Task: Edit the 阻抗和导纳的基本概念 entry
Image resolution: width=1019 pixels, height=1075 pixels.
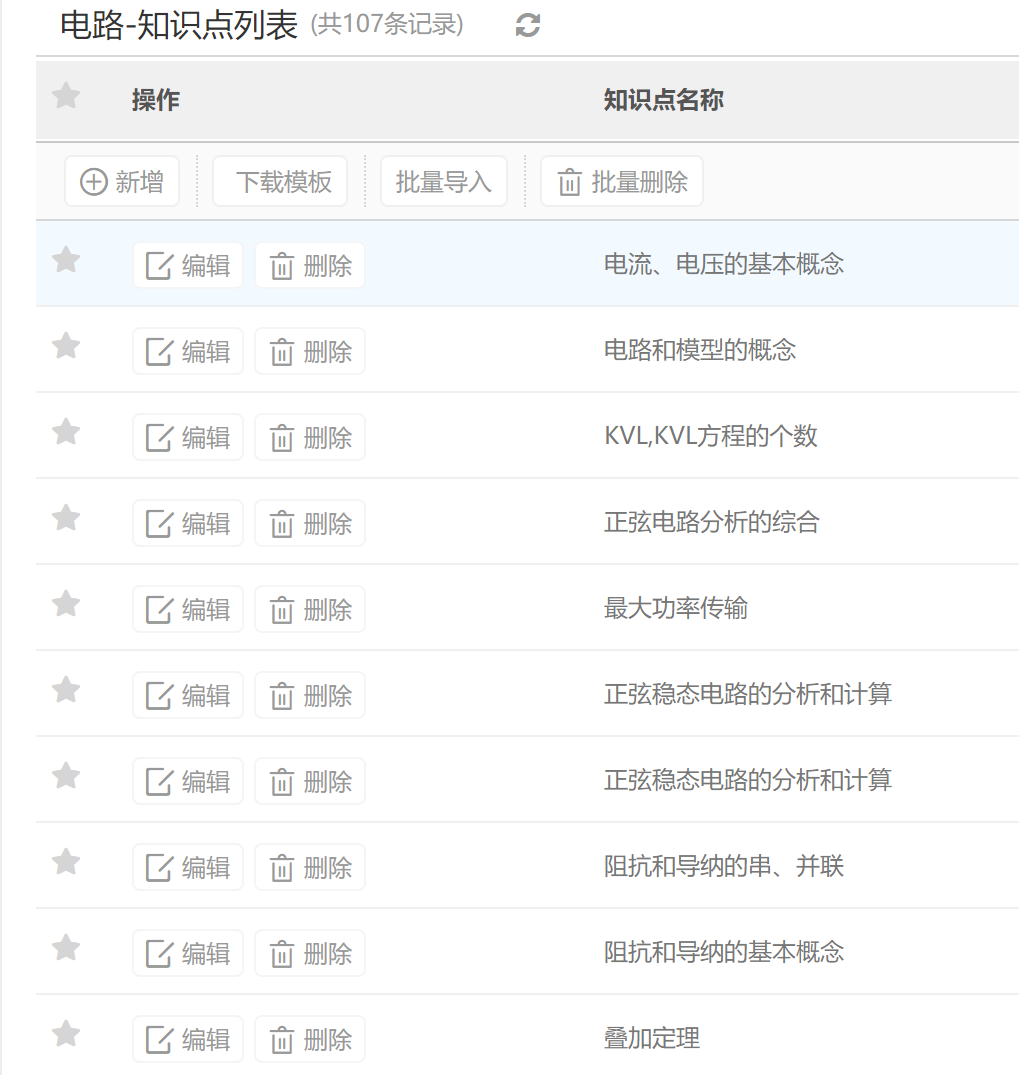Action: [188, 954]
